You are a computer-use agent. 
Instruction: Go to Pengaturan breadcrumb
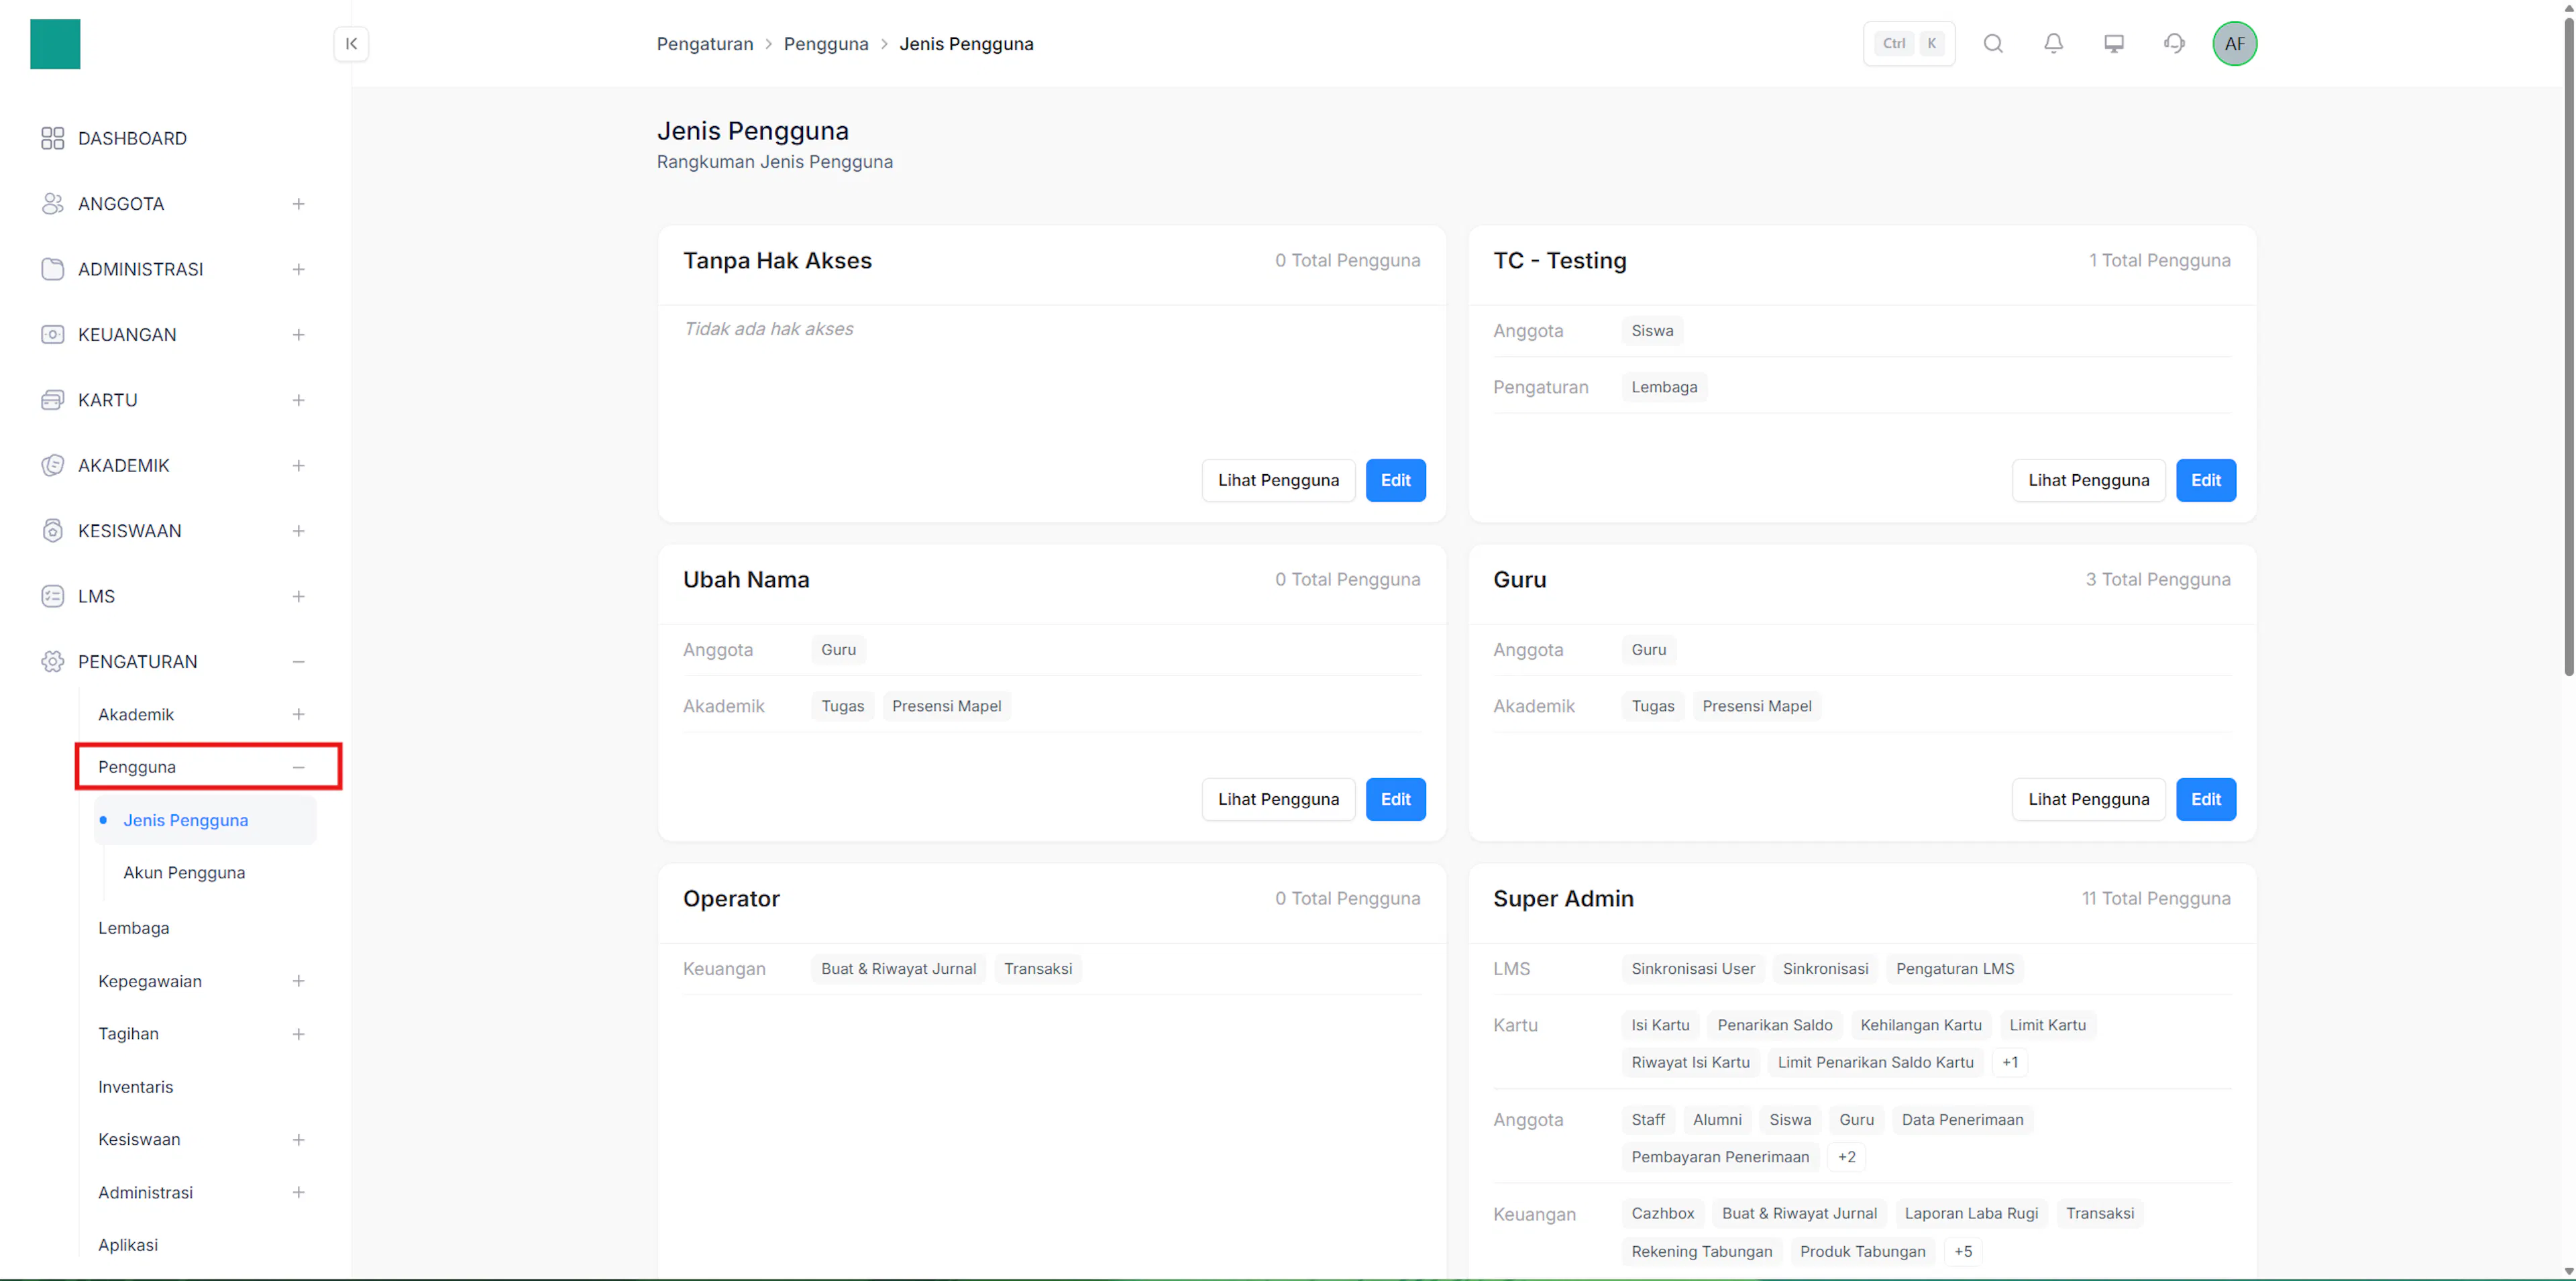(705, 44)
